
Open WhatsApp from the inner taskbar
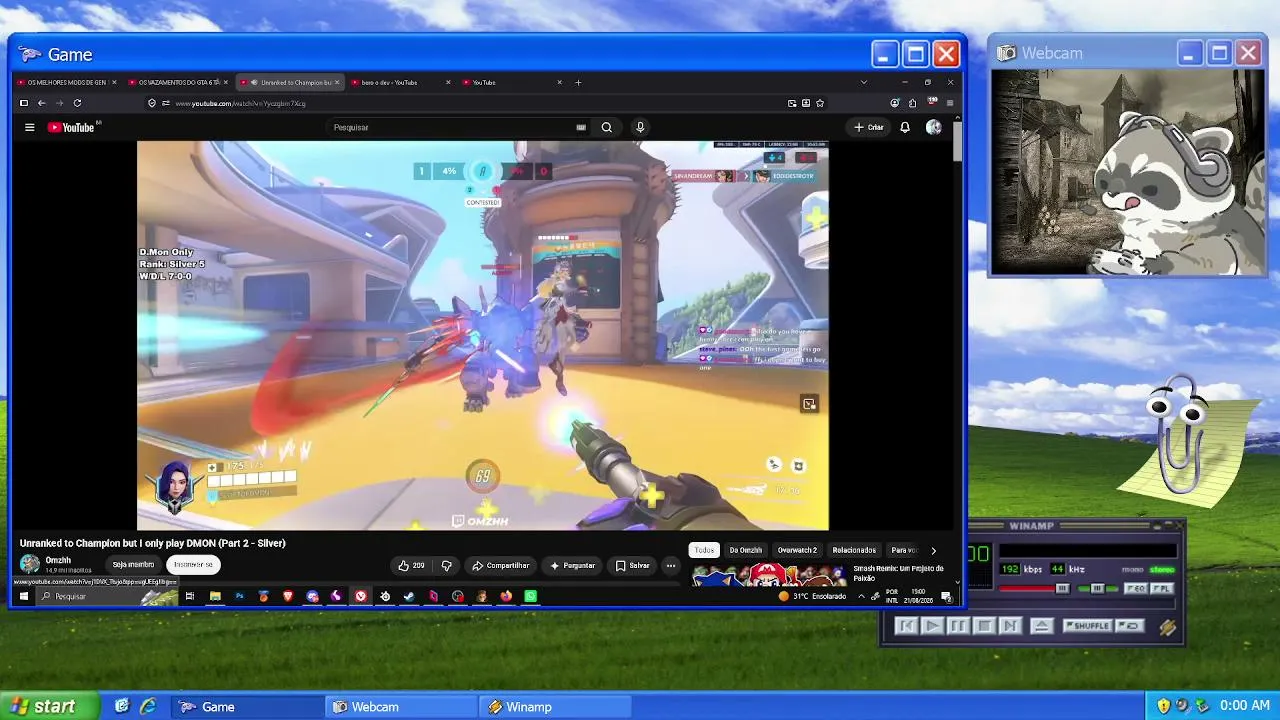[531, 596]
